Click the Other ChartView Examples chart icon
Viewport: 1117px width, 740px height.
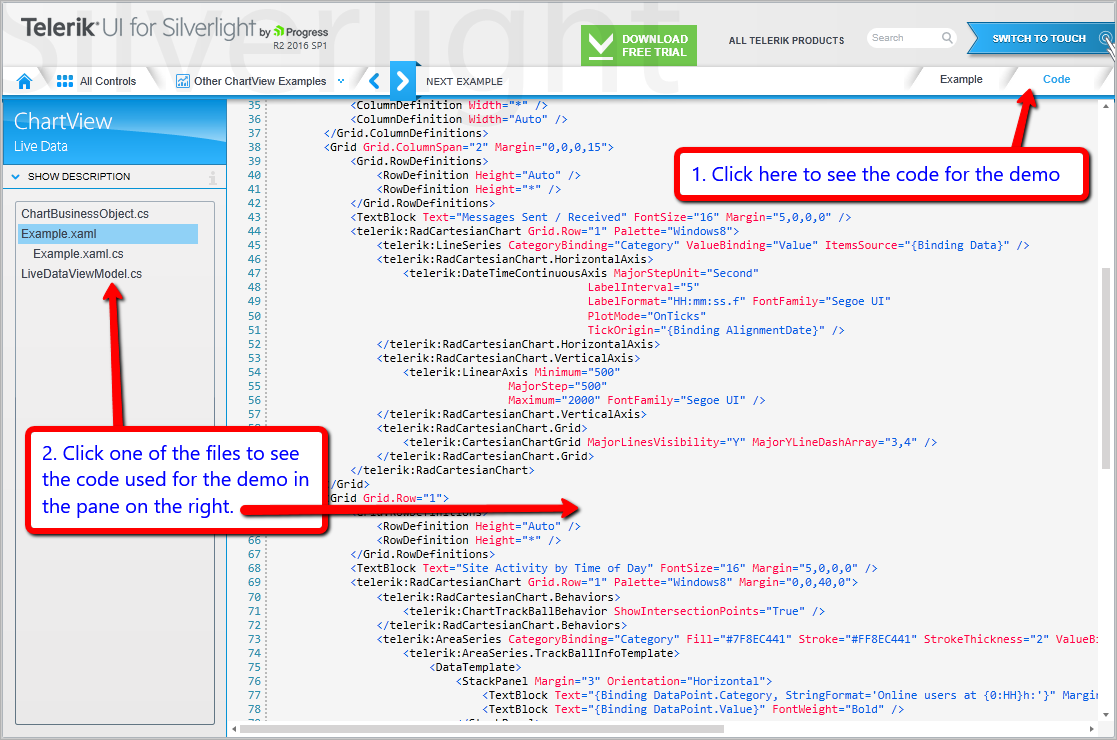pos(183,81)
